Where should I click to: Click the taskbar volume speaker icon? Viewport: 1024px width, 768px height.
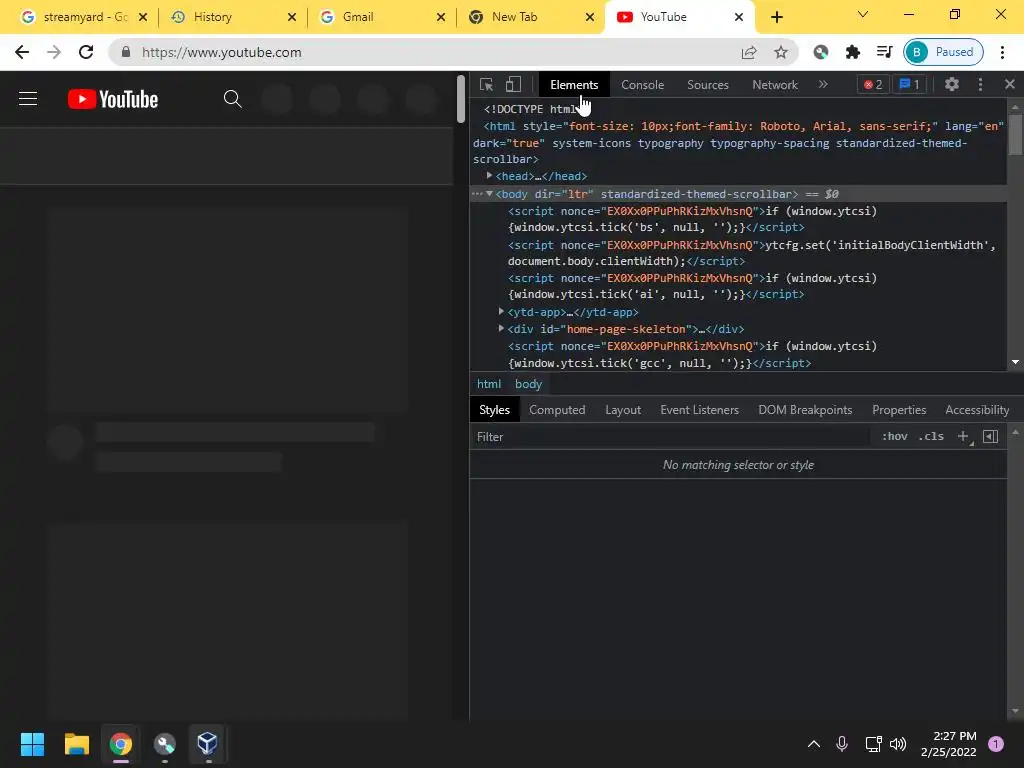[898, 744]
